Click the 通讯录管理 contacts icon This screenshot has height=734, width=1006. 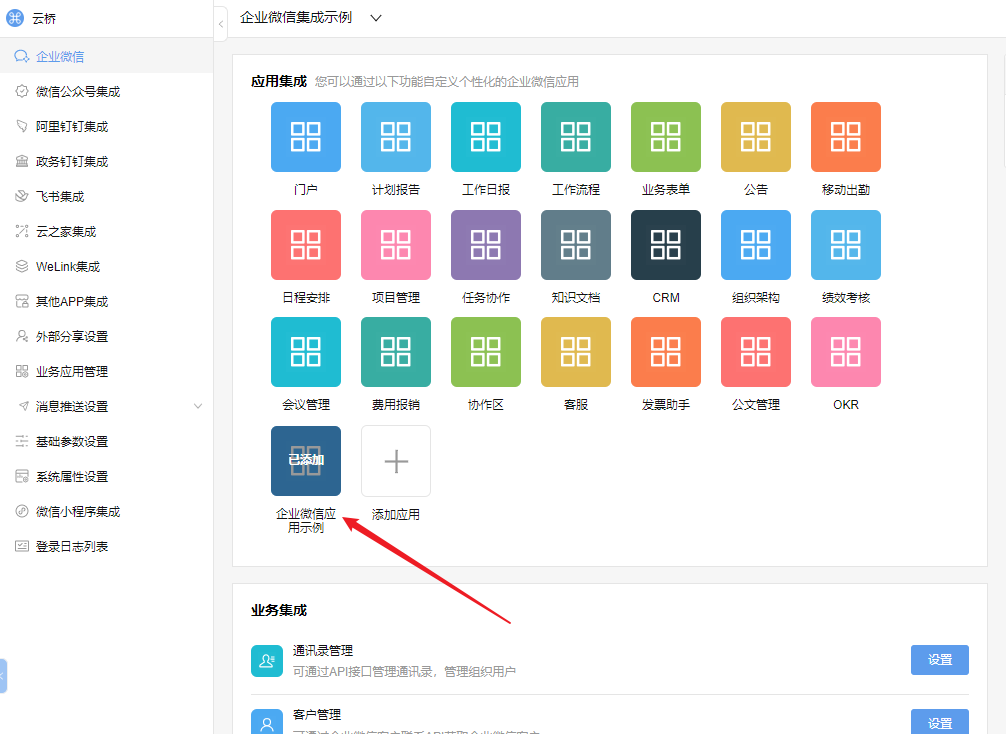coord(267,661)
